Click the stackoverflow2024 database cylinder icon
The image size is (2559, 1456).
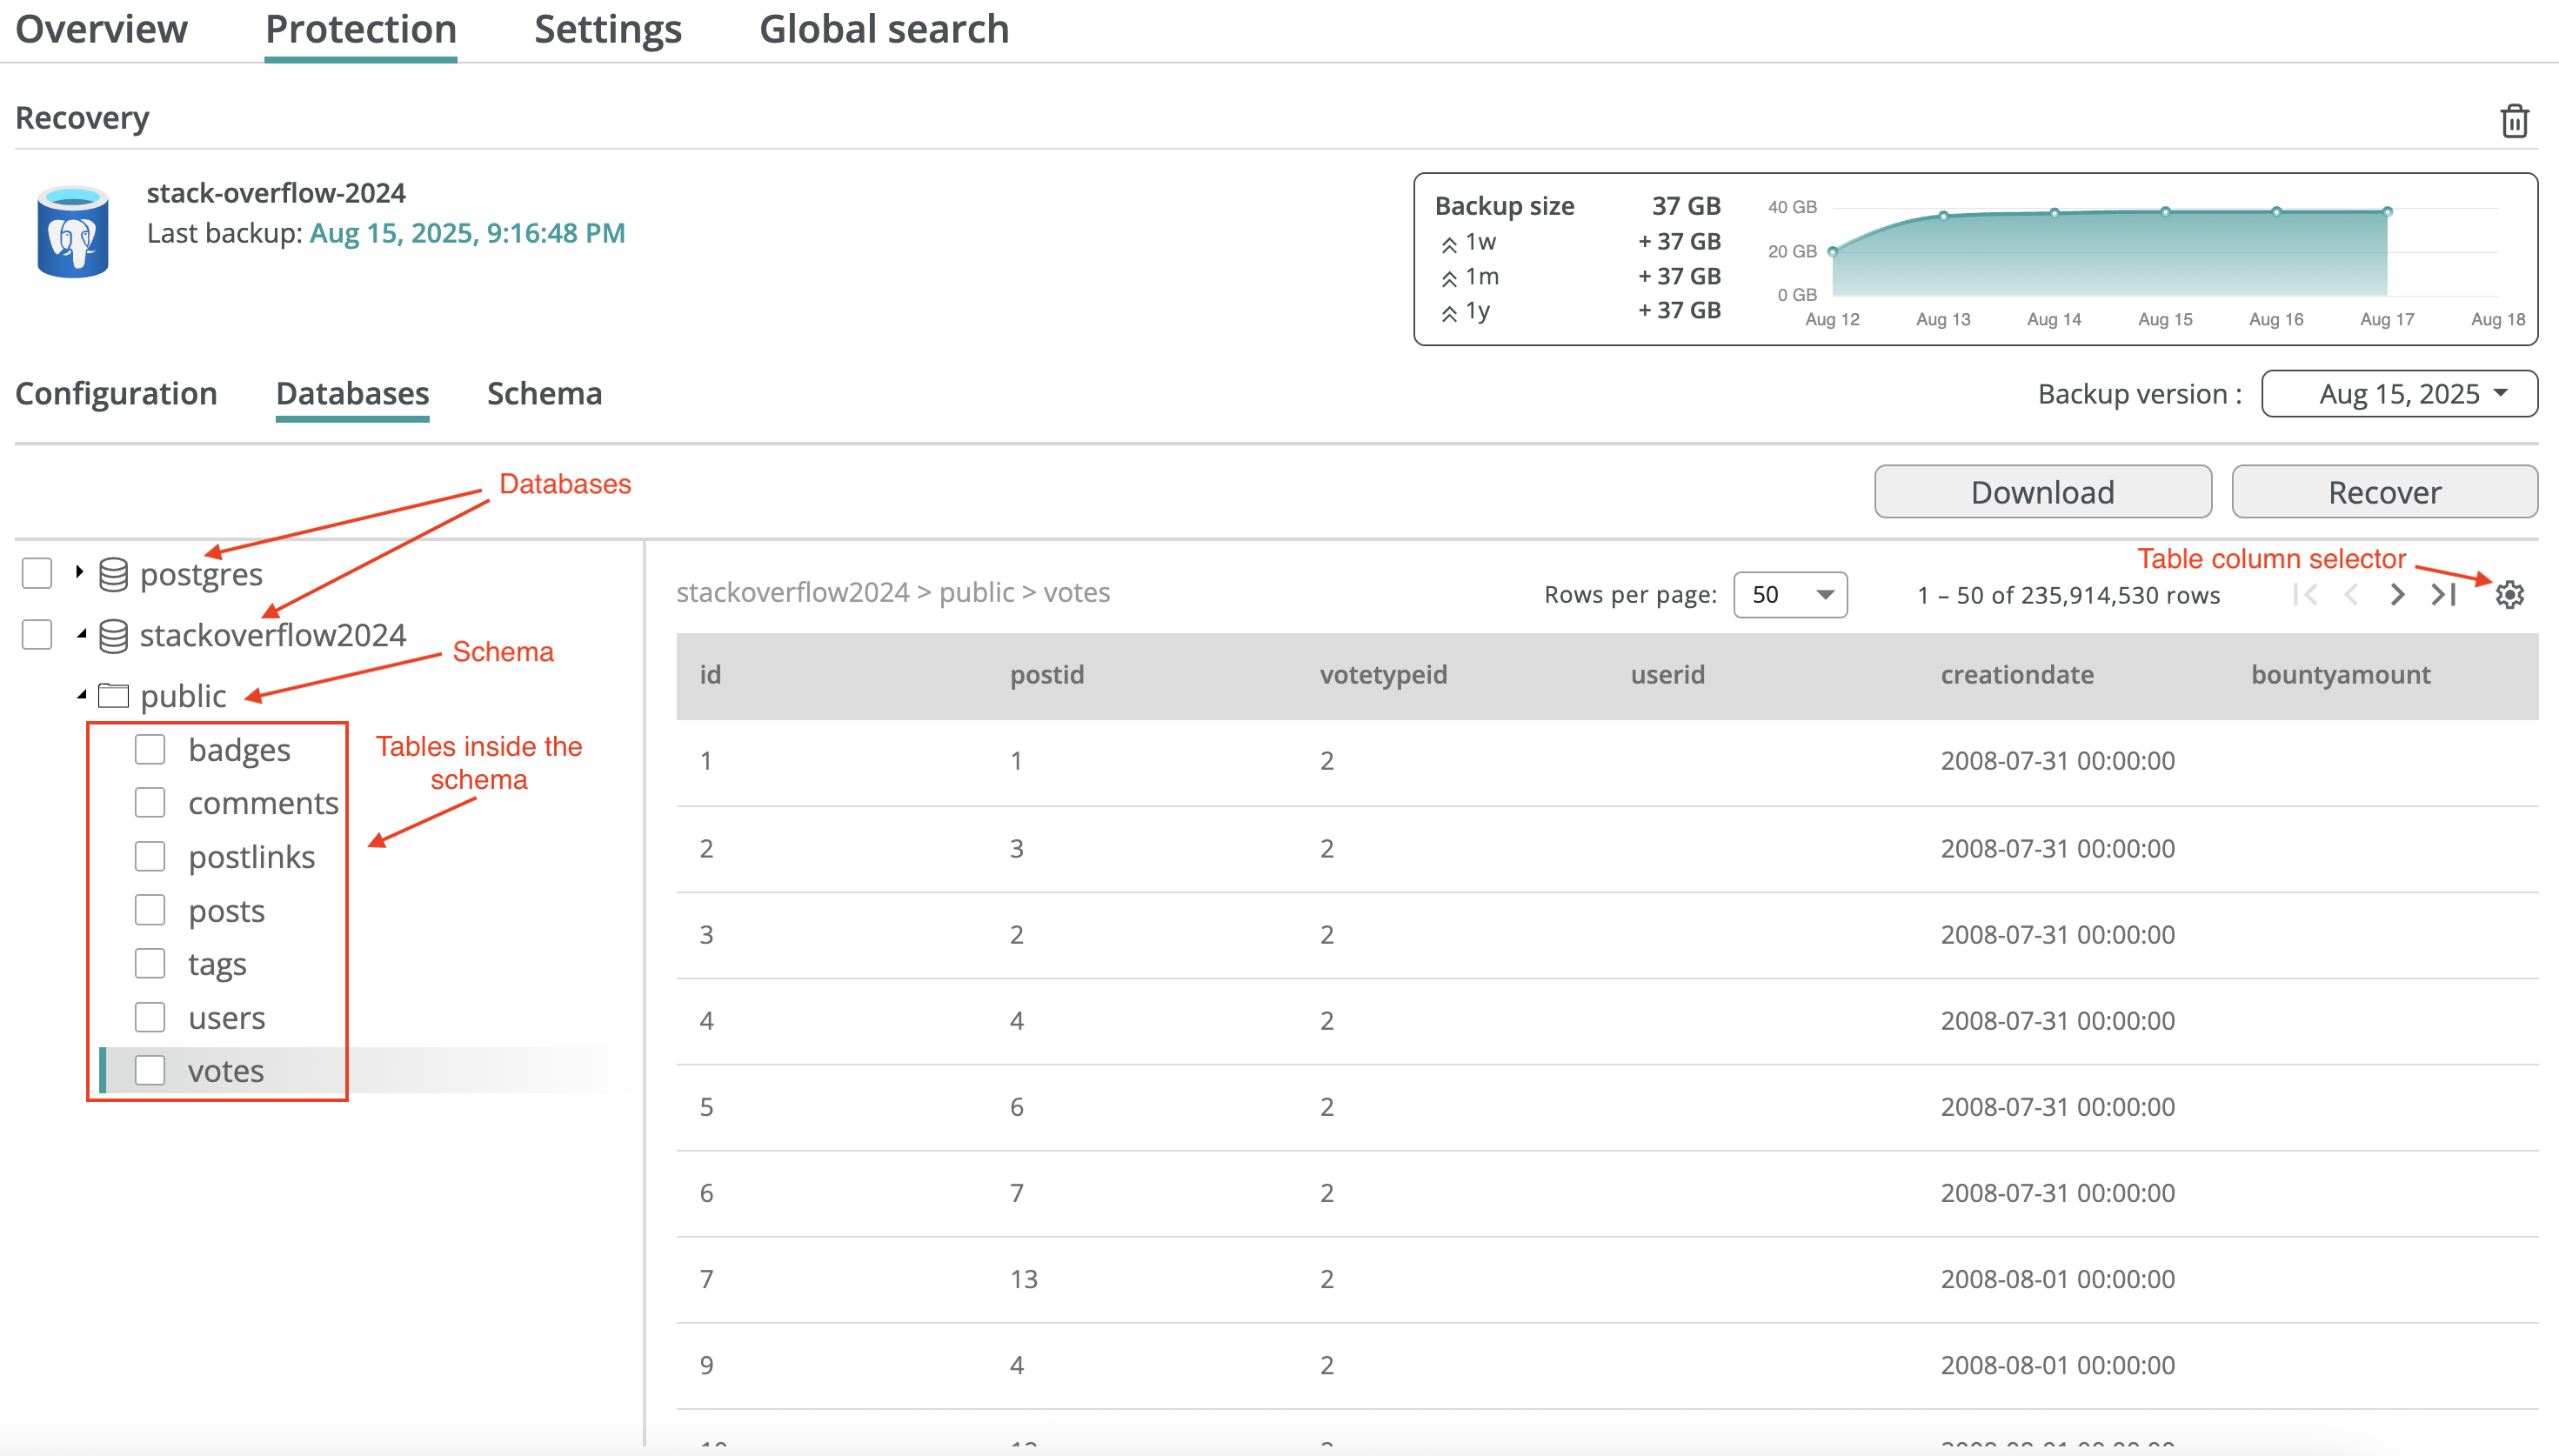113,636
